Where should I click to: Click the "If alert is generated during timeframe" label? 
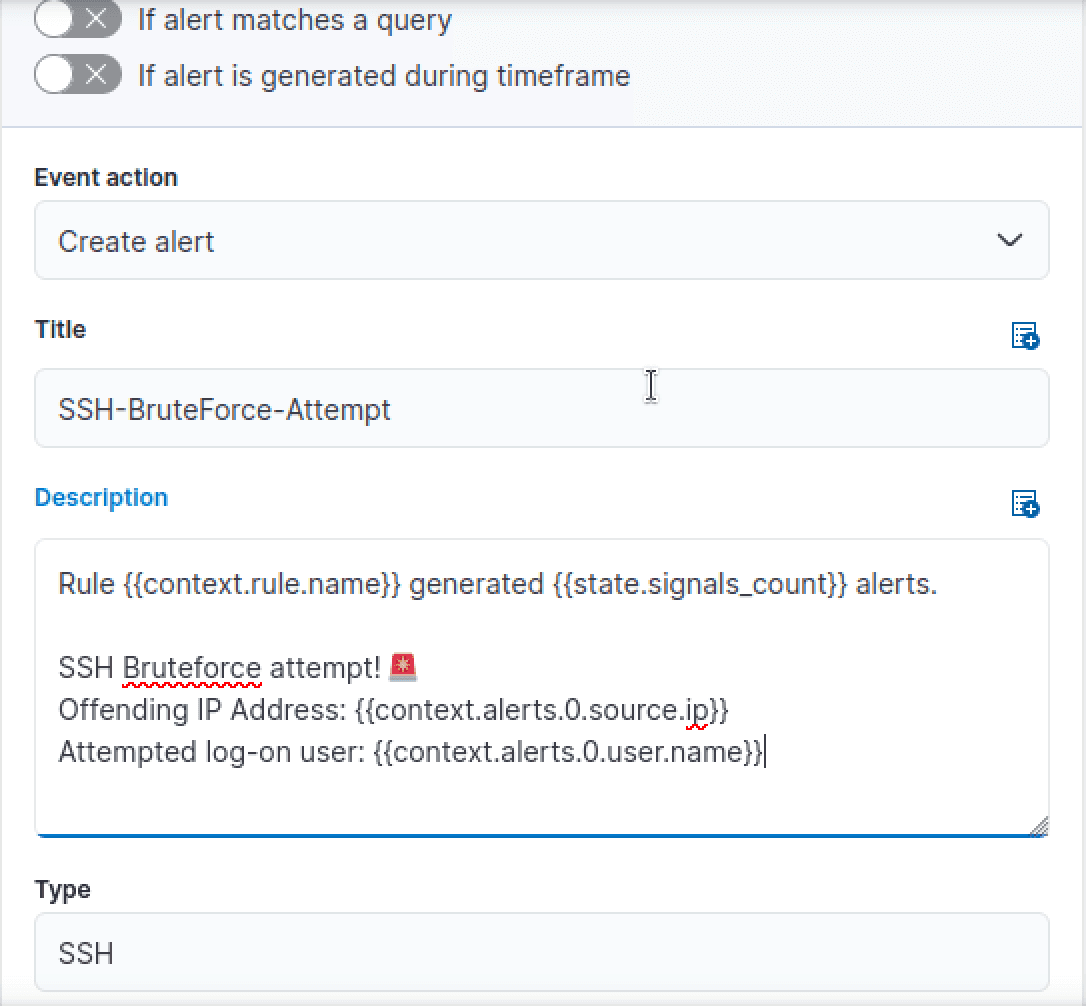(384, 76)
